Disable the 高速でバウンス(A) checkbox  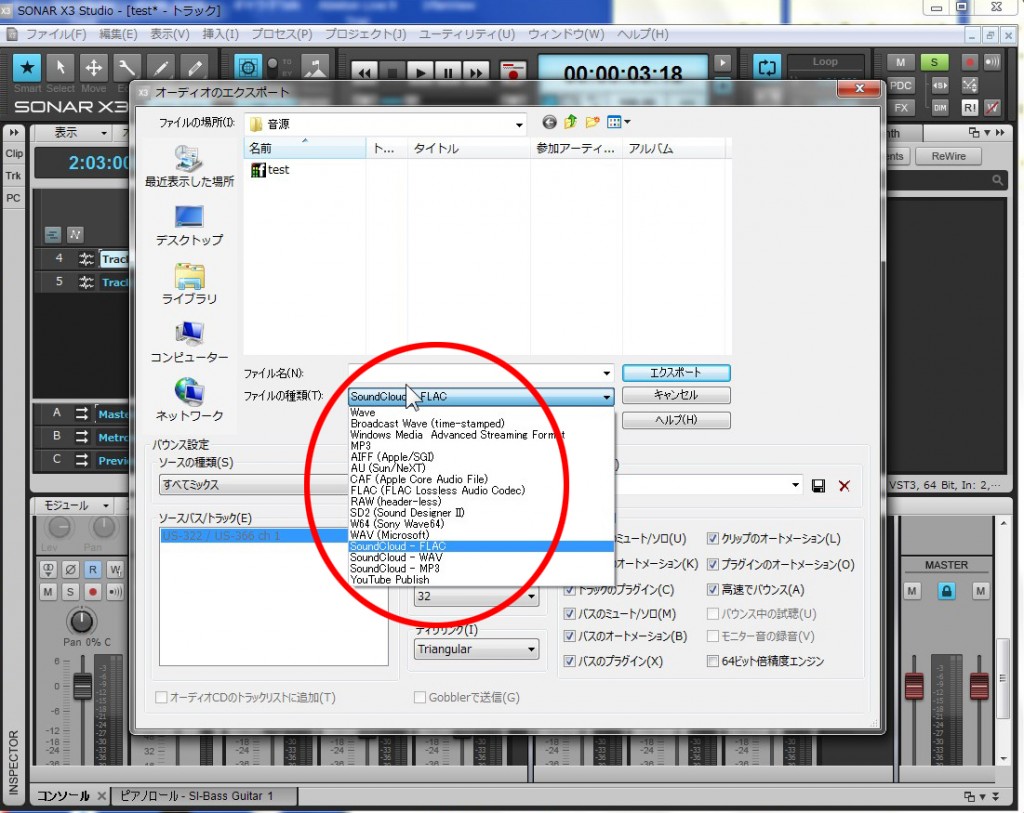tap(713, 590)
